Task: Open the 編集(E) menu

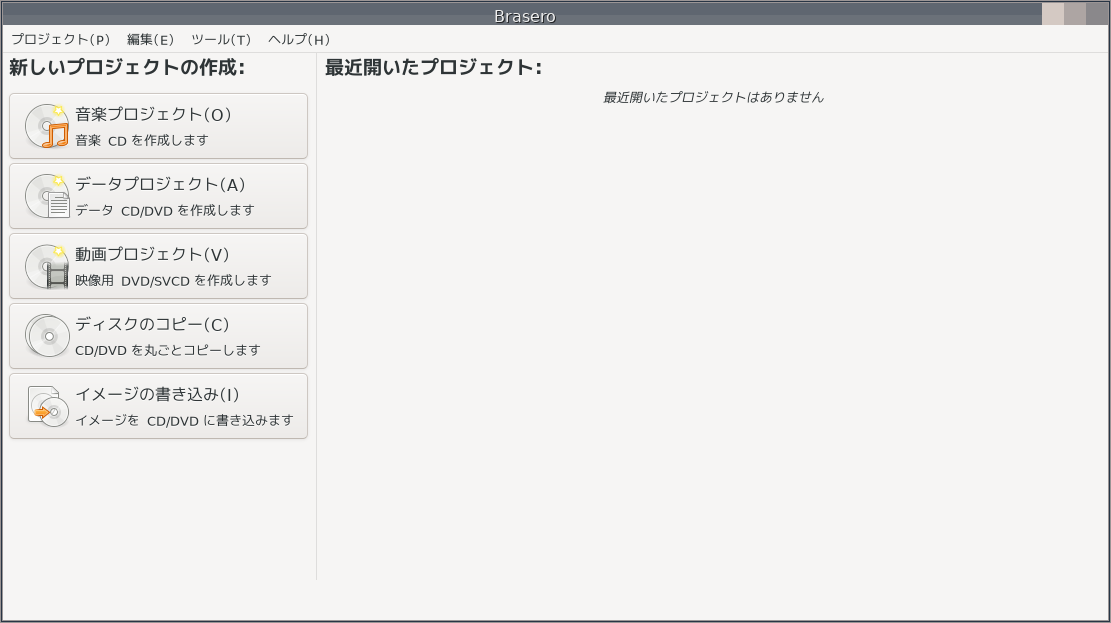Action: click(x=150, y=40)
